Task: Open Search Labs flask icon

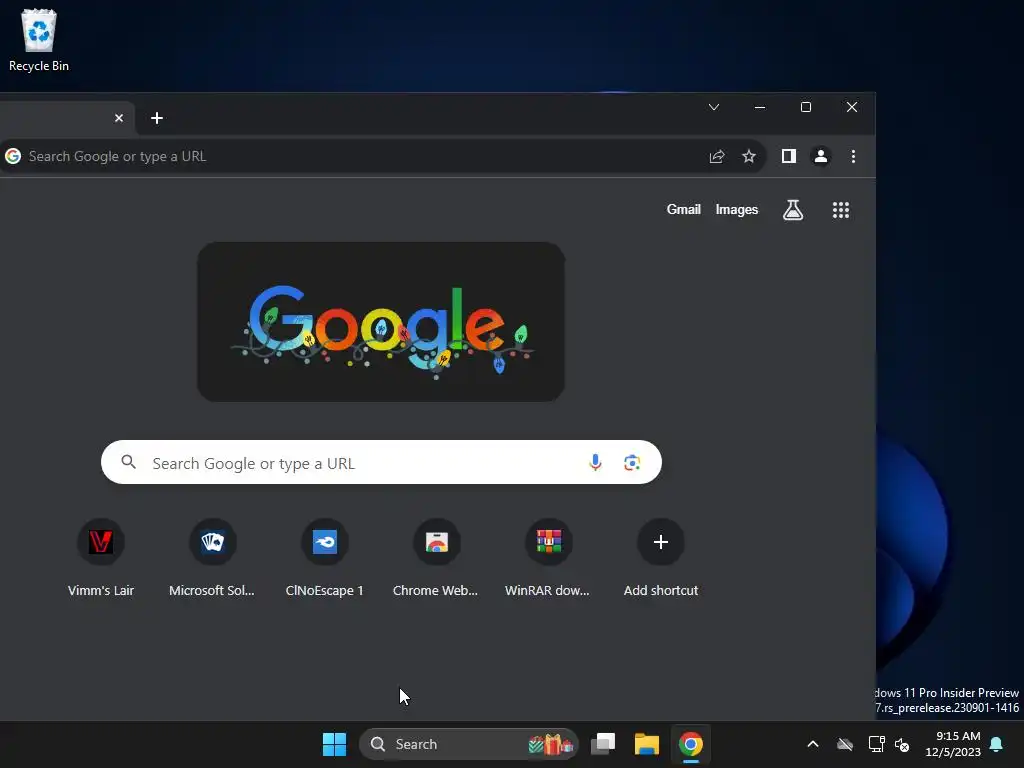Action: pyautogui.click(x=793, y=210)
